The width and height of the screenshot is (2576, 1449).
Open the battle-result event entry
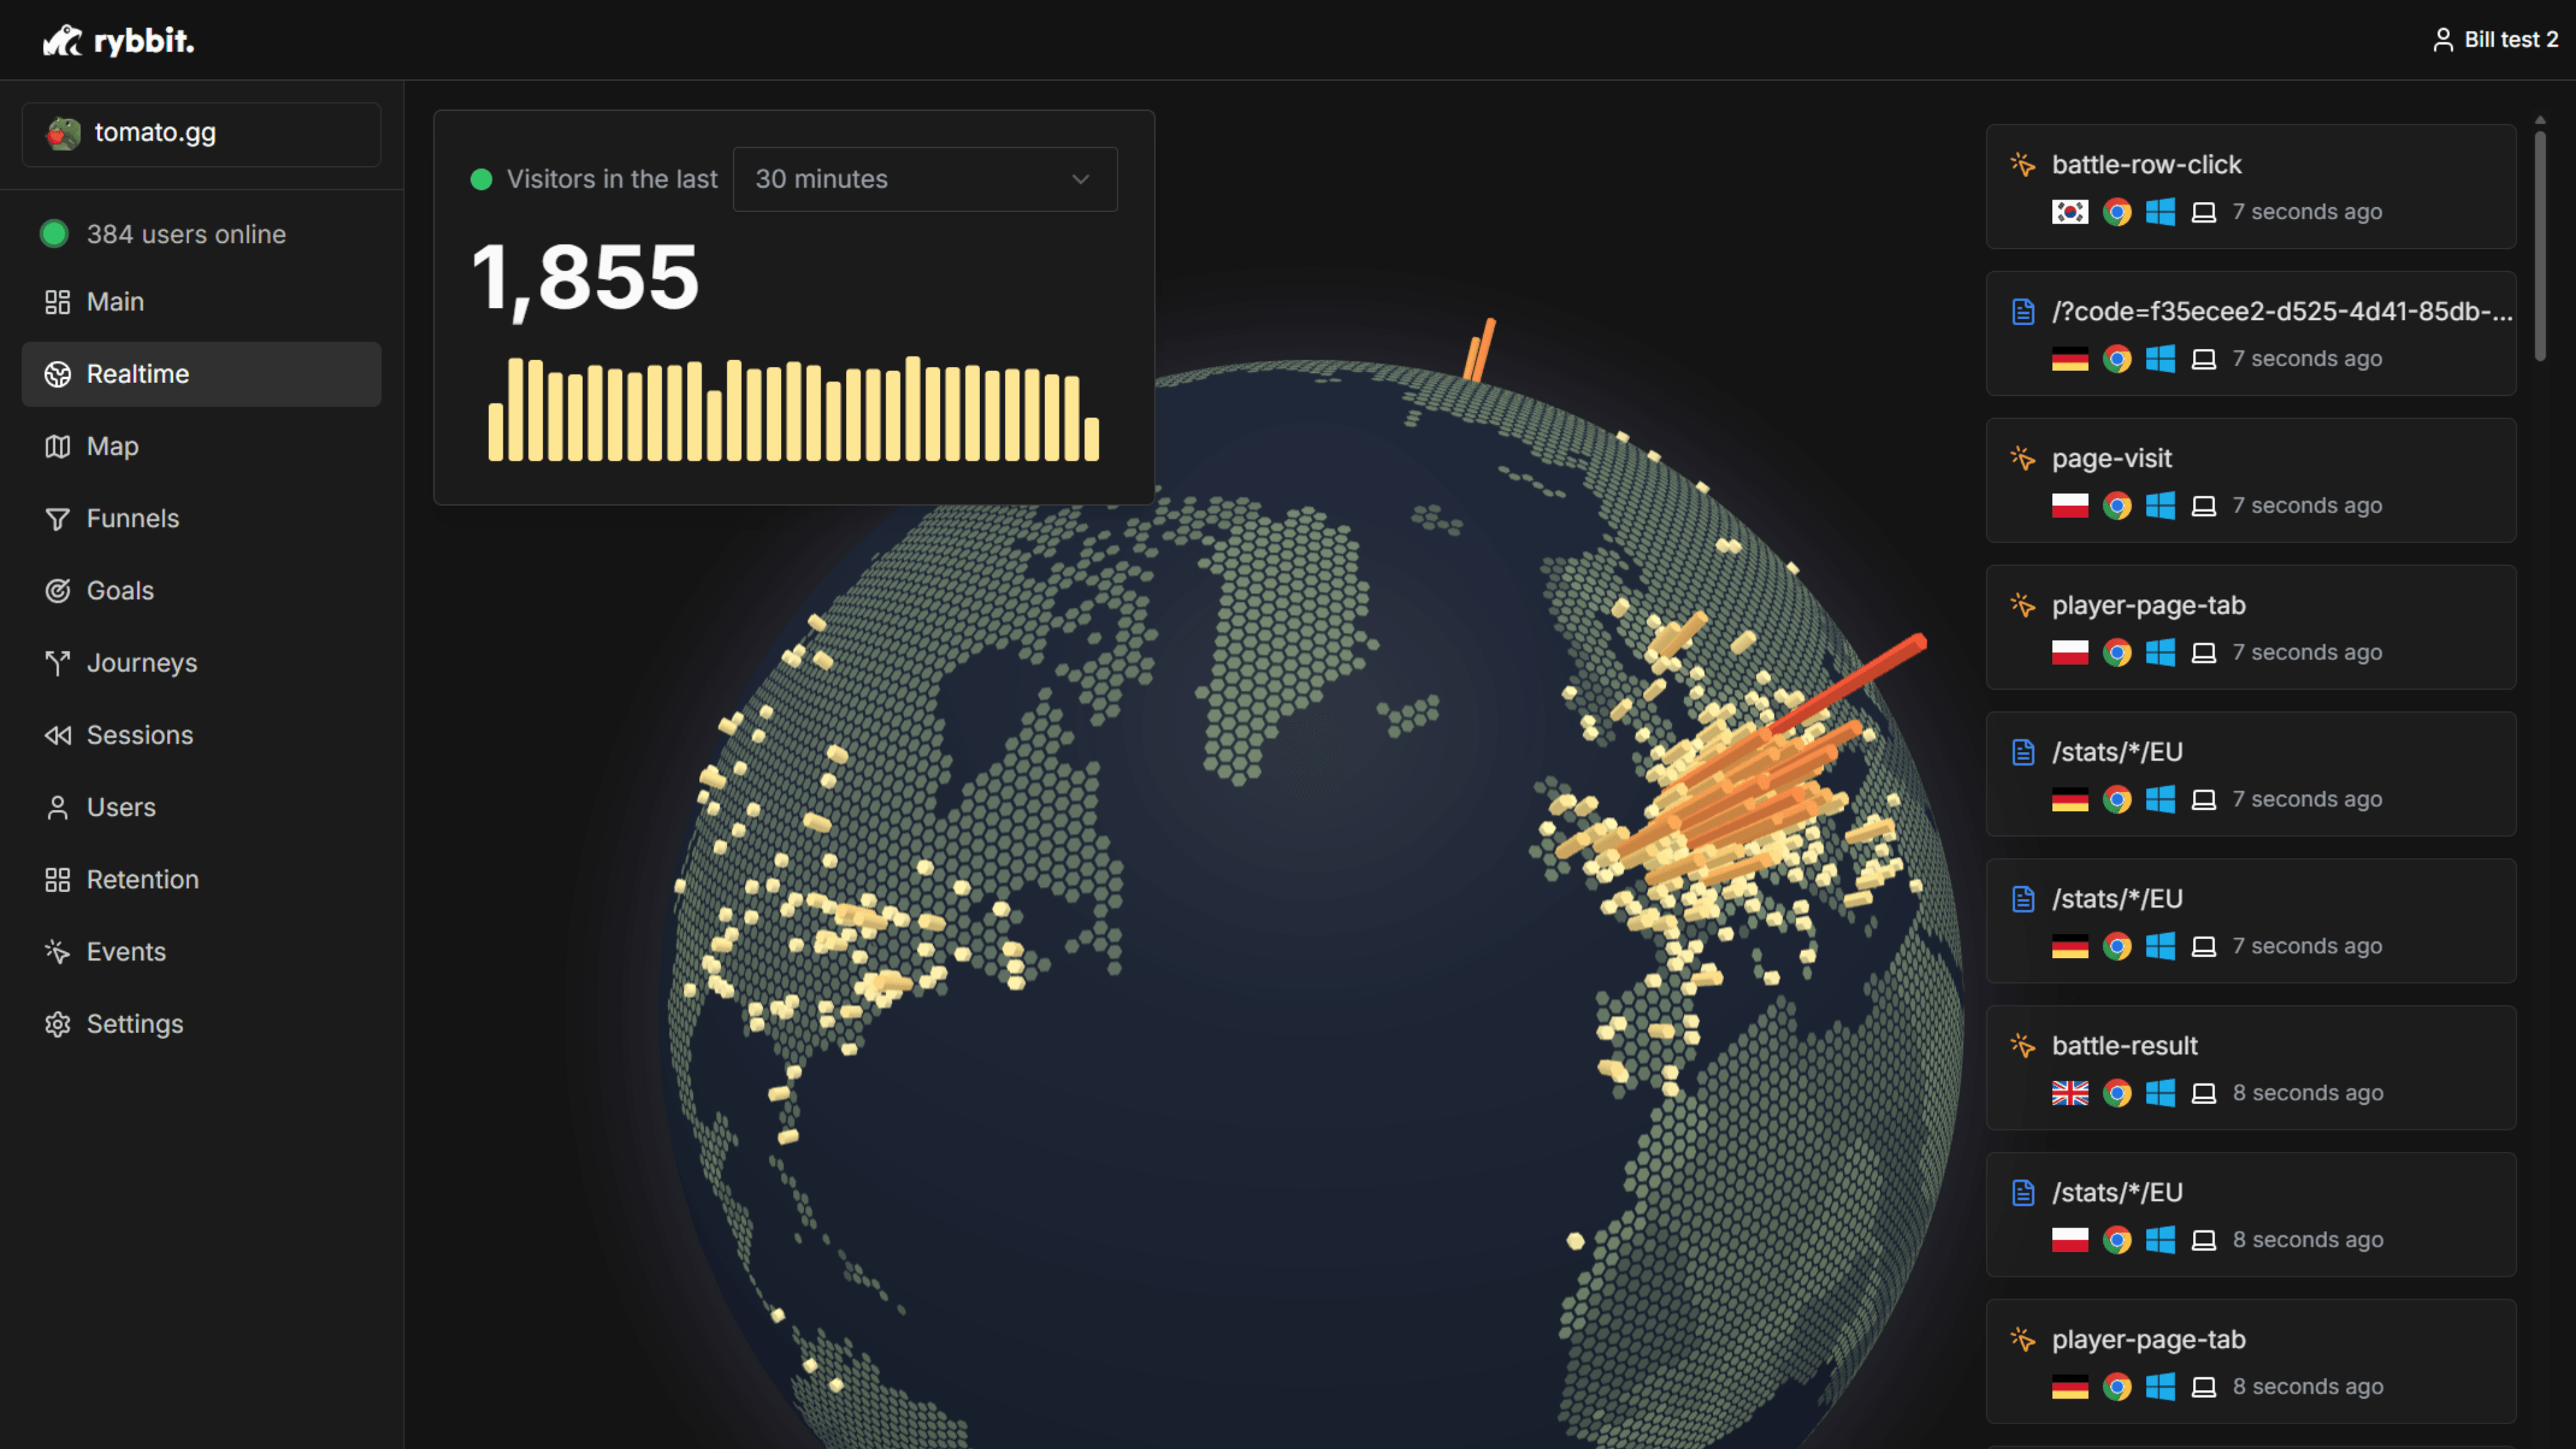[x=2251, y=1068]
